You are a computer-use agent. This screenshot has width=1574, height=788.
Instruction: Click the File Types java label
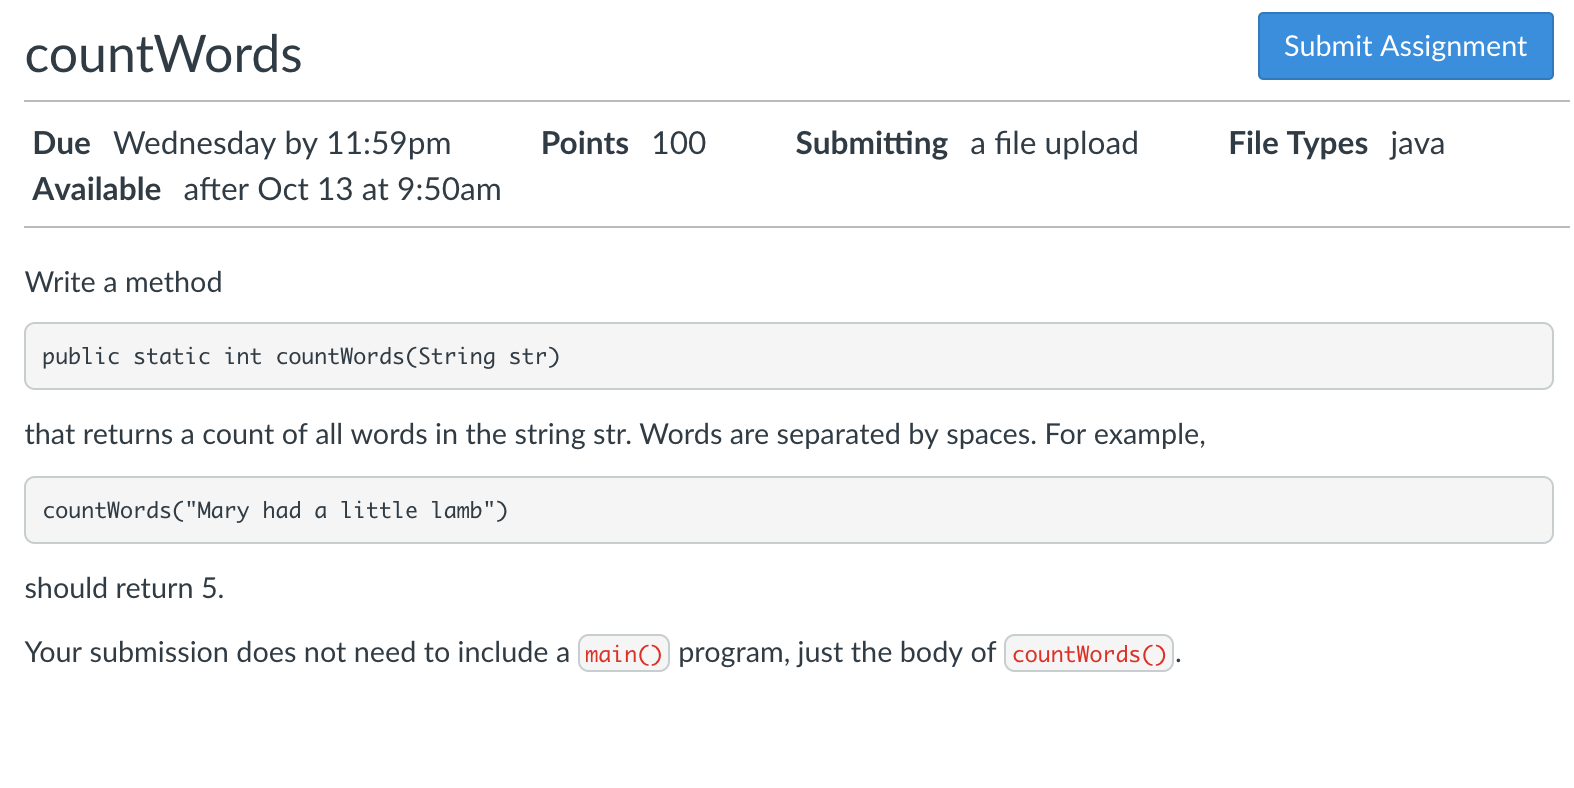(1416, 143)
